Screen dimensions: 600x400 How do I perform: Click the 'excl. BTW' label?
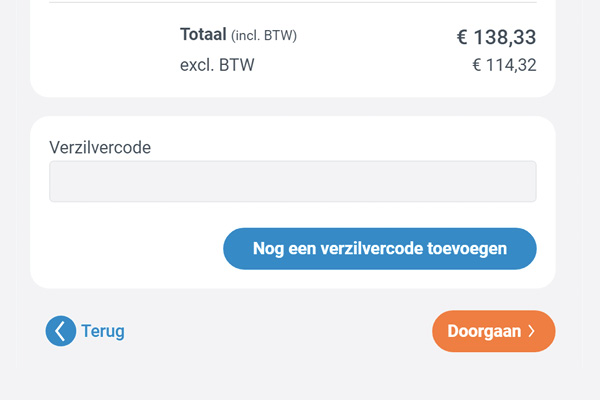click(x=217, y=65)
